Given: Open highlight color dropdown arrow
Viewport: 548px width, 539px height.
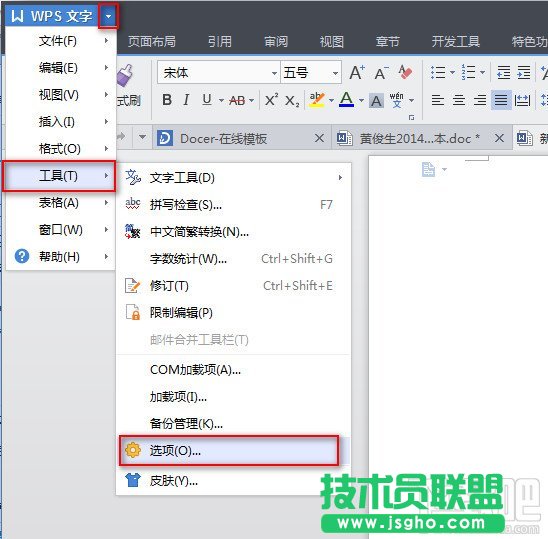Looking at the screenshot, I should [331, 101].
